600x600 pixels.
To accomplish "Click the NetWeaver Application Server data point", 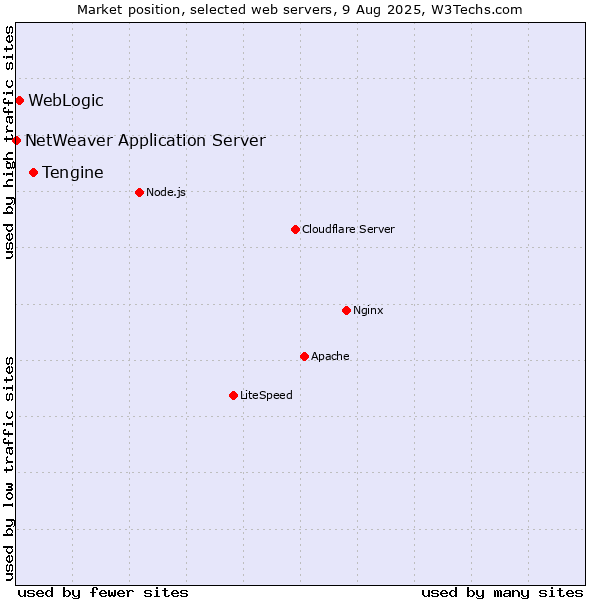I will pyautogui.click(x=16, y=140).
